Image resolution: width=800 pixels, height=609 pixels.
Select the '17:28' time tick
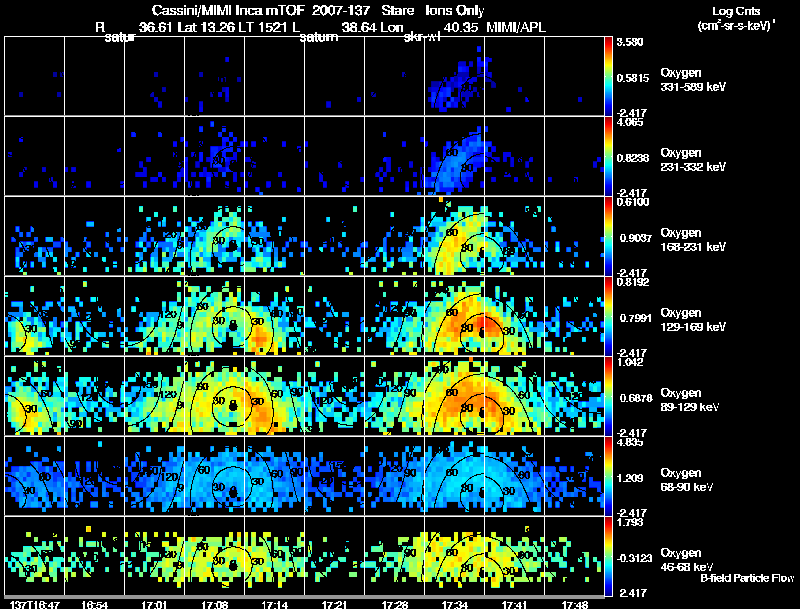[394, 604]
